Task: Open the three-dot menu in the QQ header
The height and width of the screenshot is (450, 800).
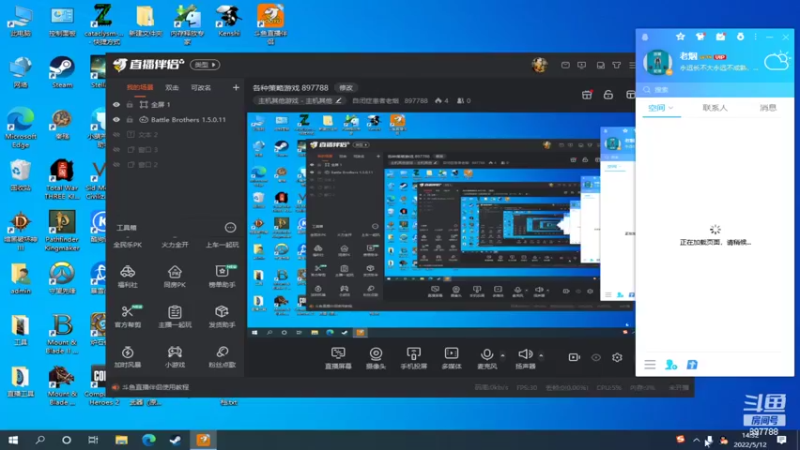Action: pos(756,37)
